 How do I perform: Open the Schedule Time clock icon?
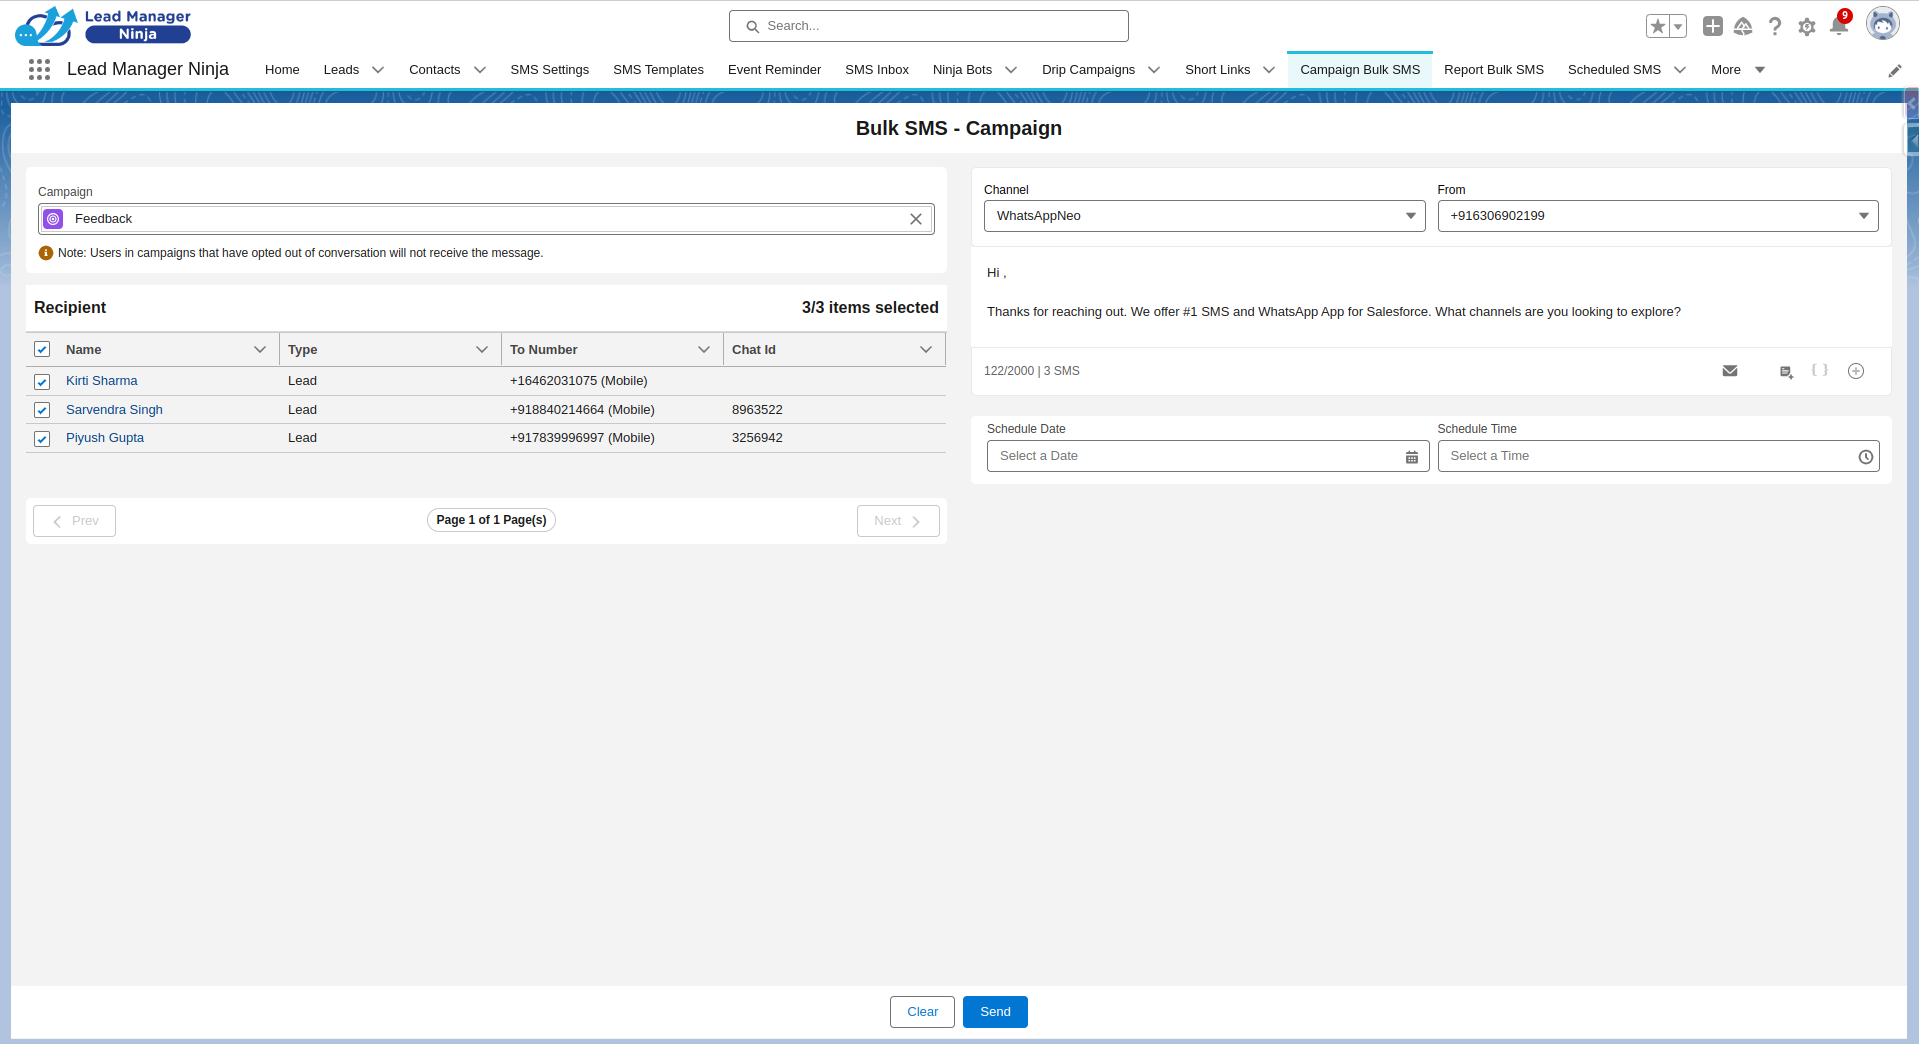tap(1866, 457)
